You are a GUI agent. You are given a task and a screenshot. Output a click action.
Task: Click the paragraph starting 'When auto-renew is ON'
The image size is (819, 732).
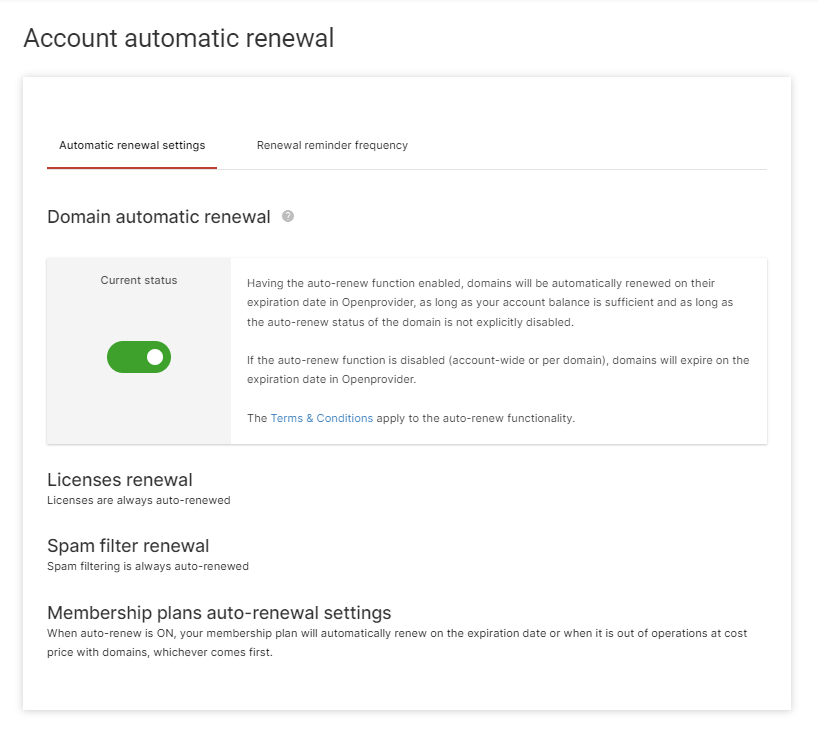(397, 643)
